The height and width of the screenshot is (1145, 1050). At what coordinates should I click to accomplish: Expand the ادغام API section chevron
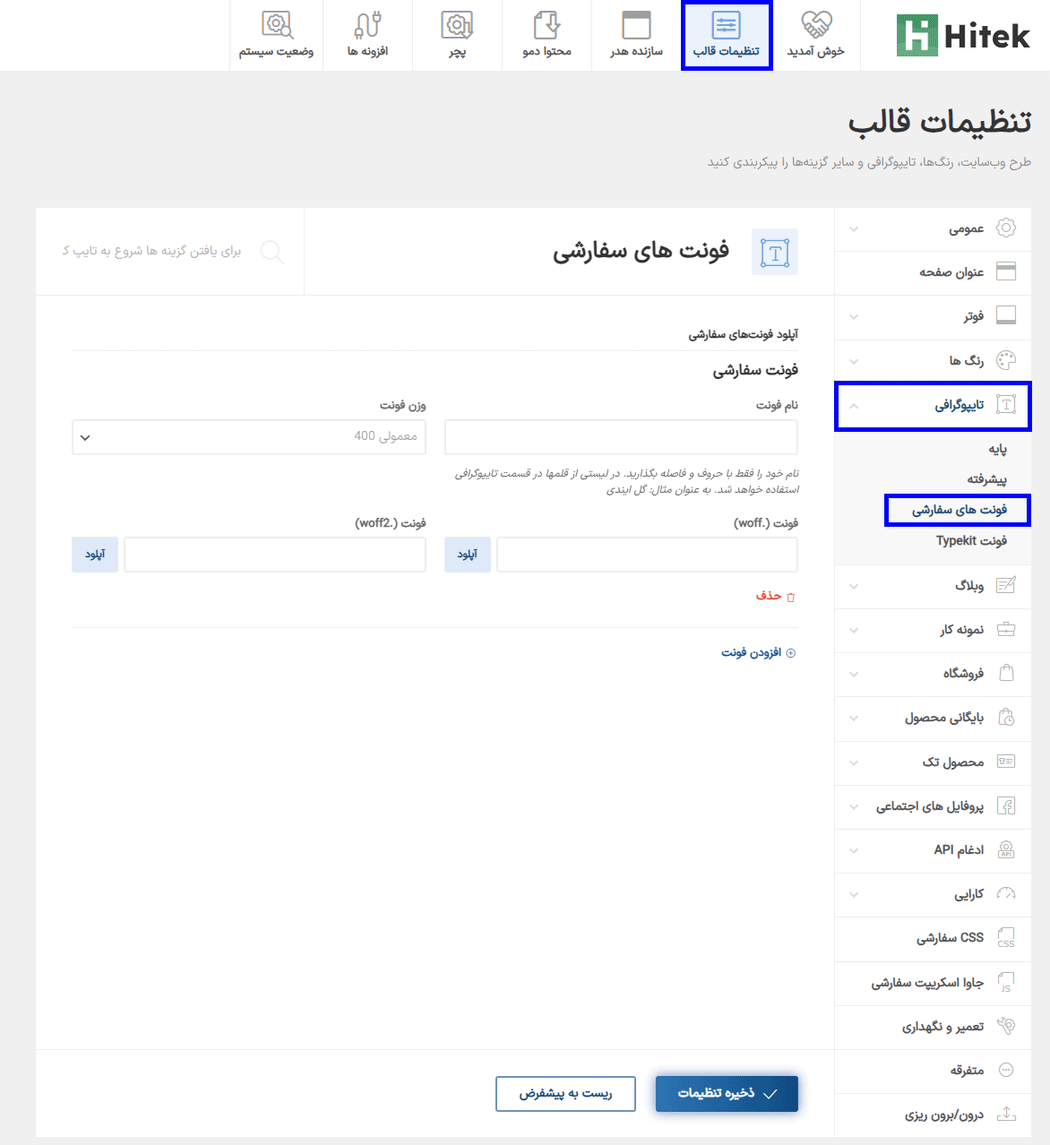coord(854,851)
